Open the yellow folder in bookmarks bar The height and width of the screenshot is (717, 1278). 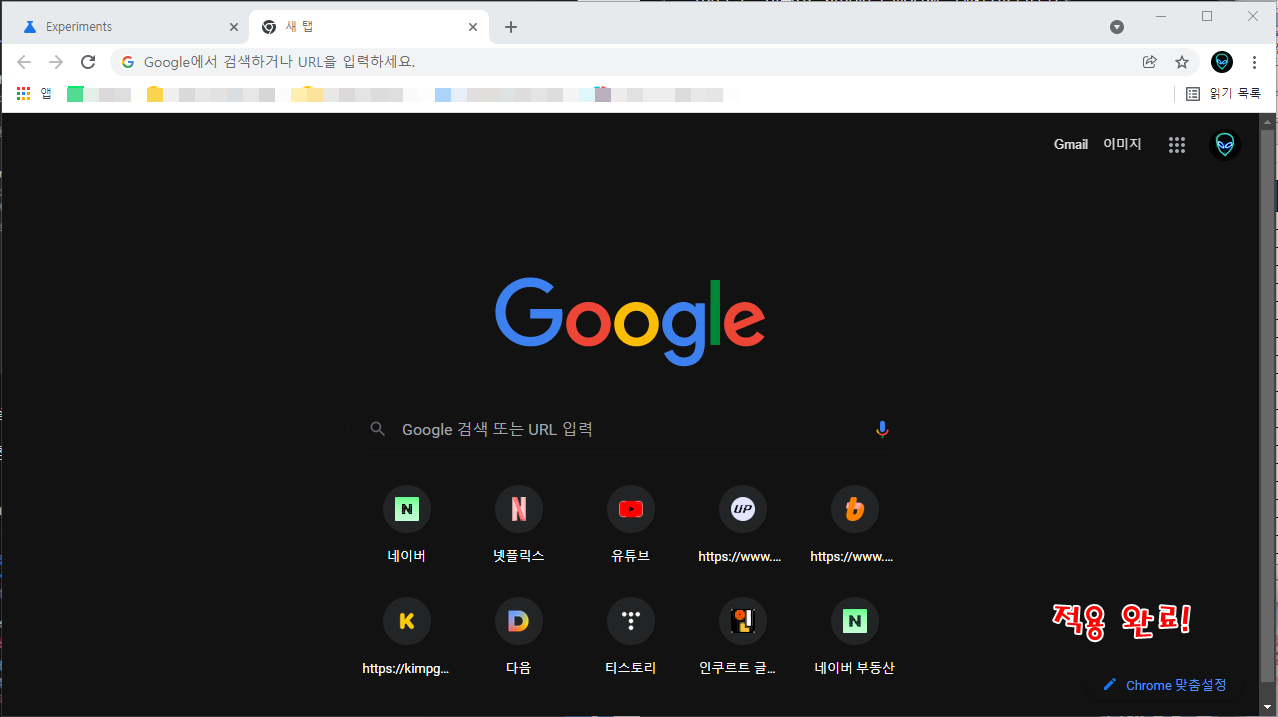pos(155,94)
